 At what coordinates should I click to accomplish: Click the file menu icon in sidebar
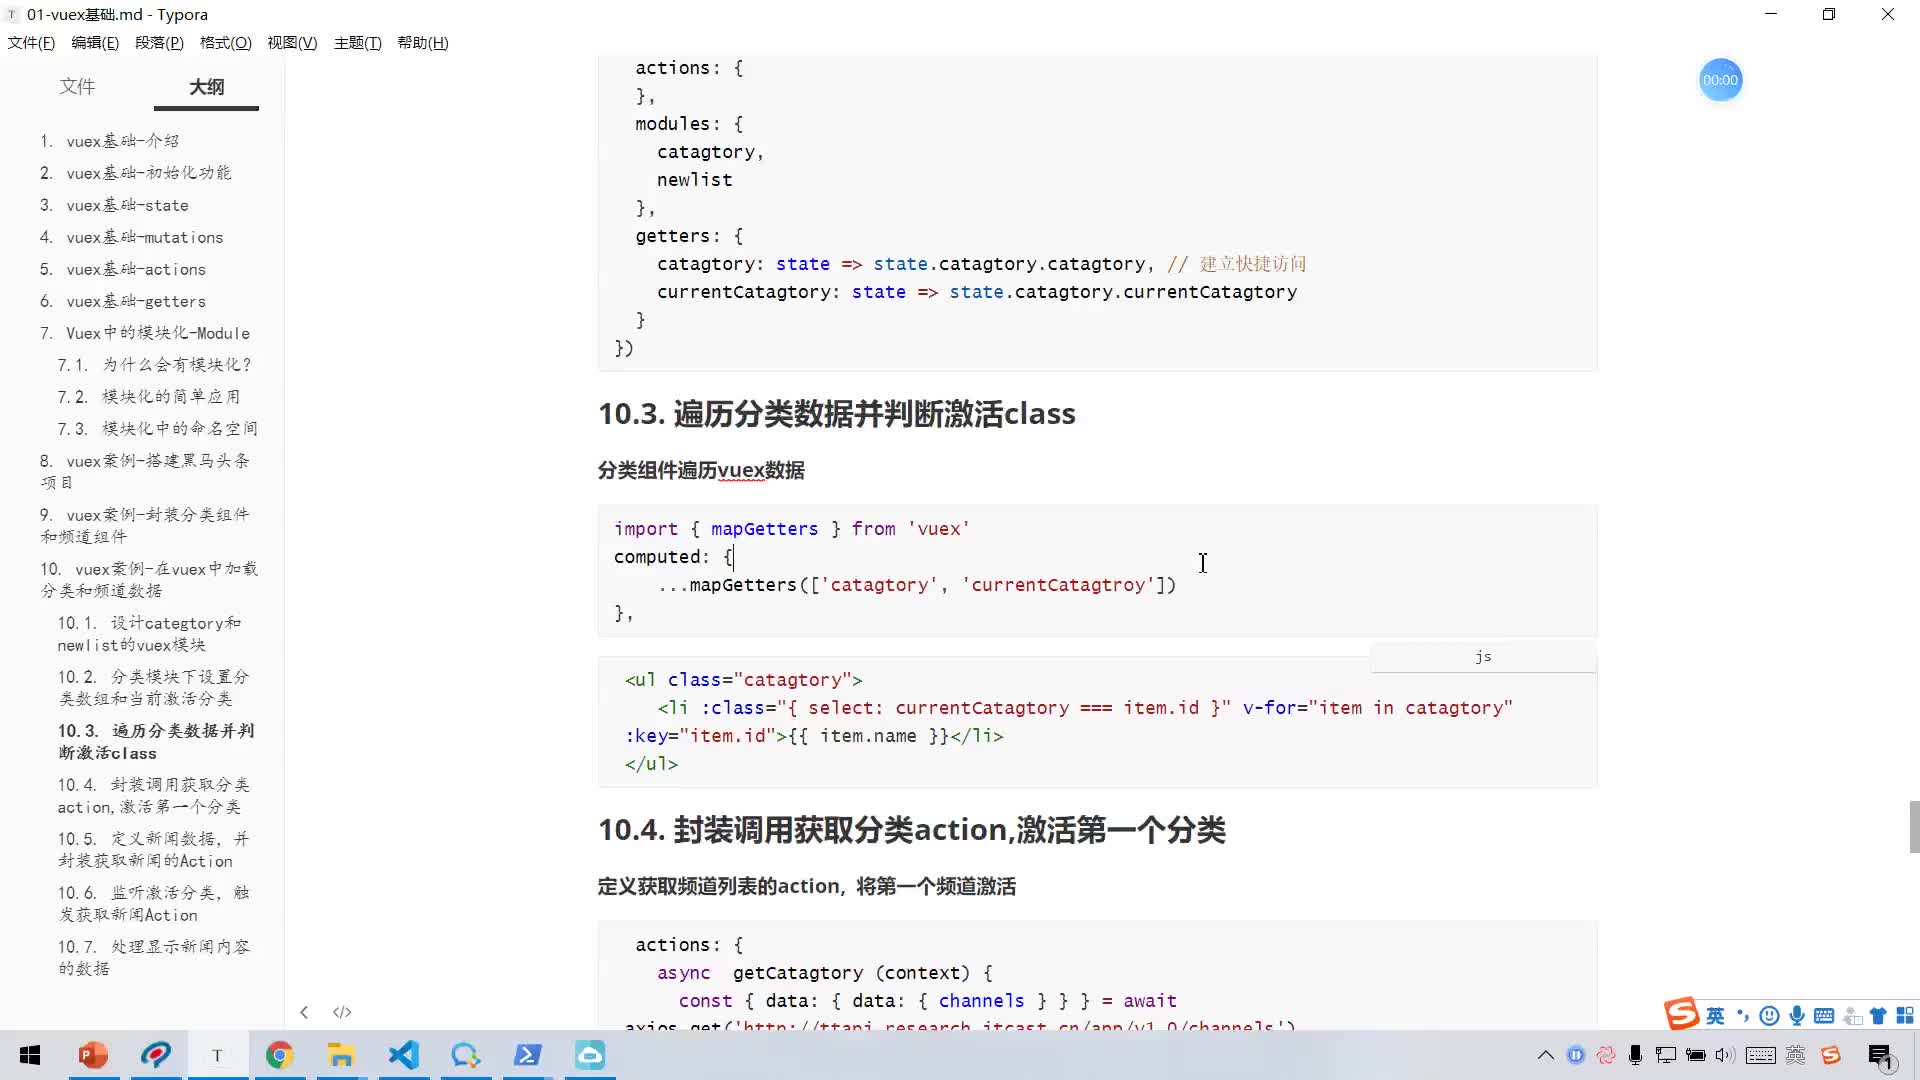76,87
